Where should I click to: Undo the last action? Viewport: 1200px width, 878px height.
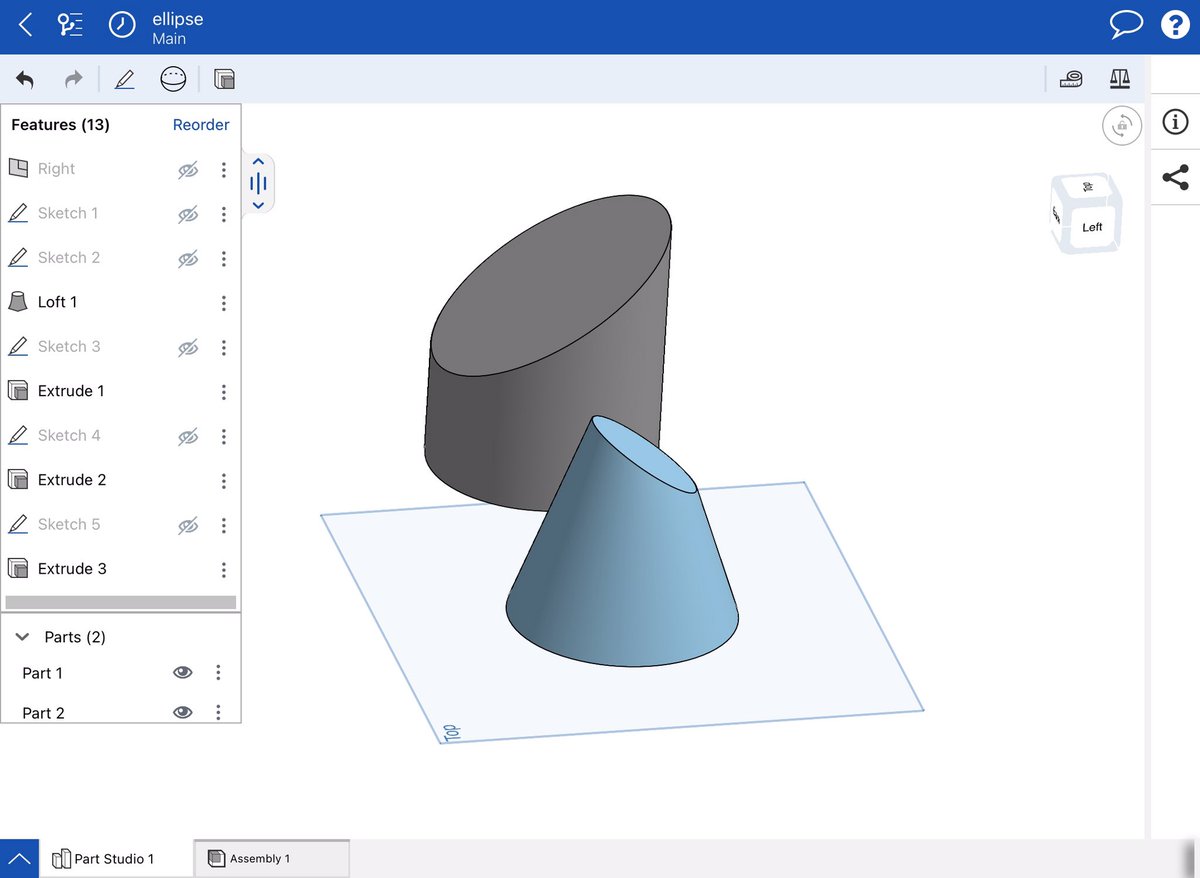click(25, 79)
